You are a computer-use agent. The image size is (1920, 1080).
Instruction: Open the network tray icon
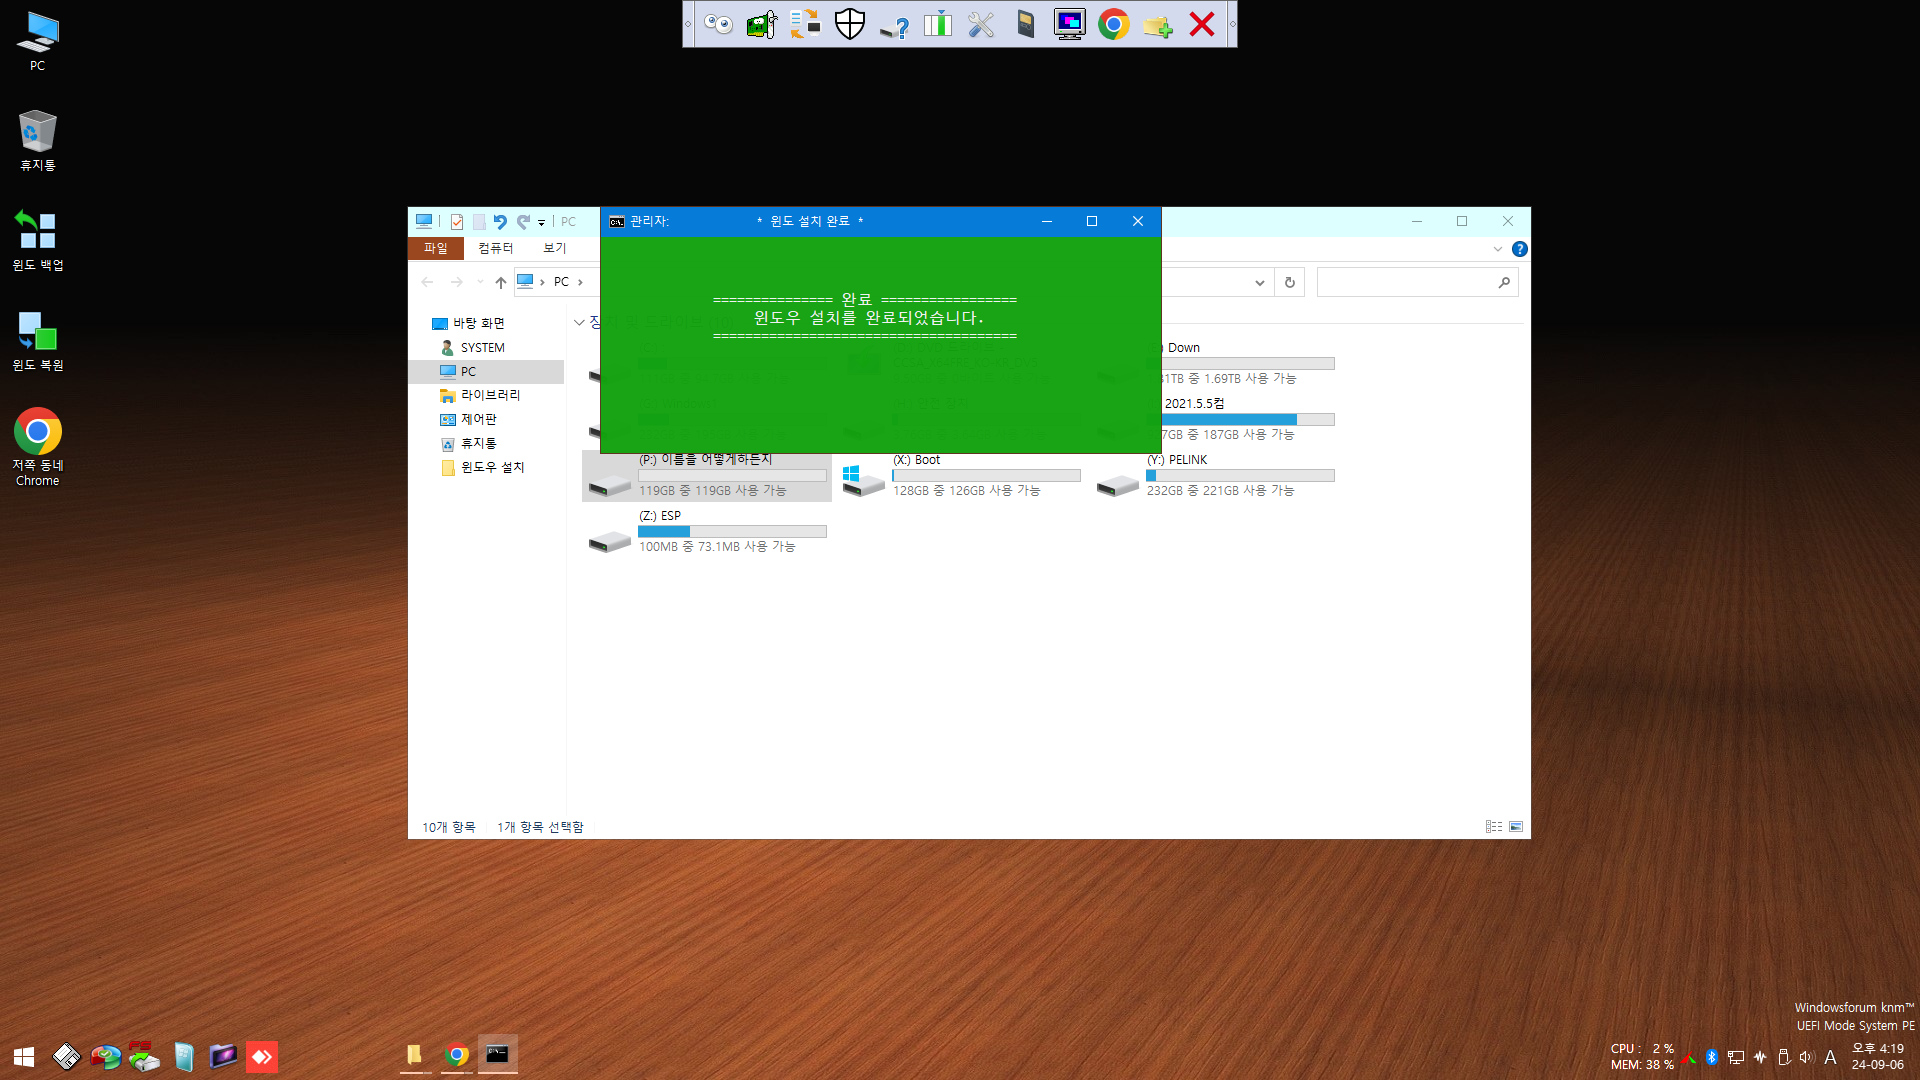[1735, 1057]
